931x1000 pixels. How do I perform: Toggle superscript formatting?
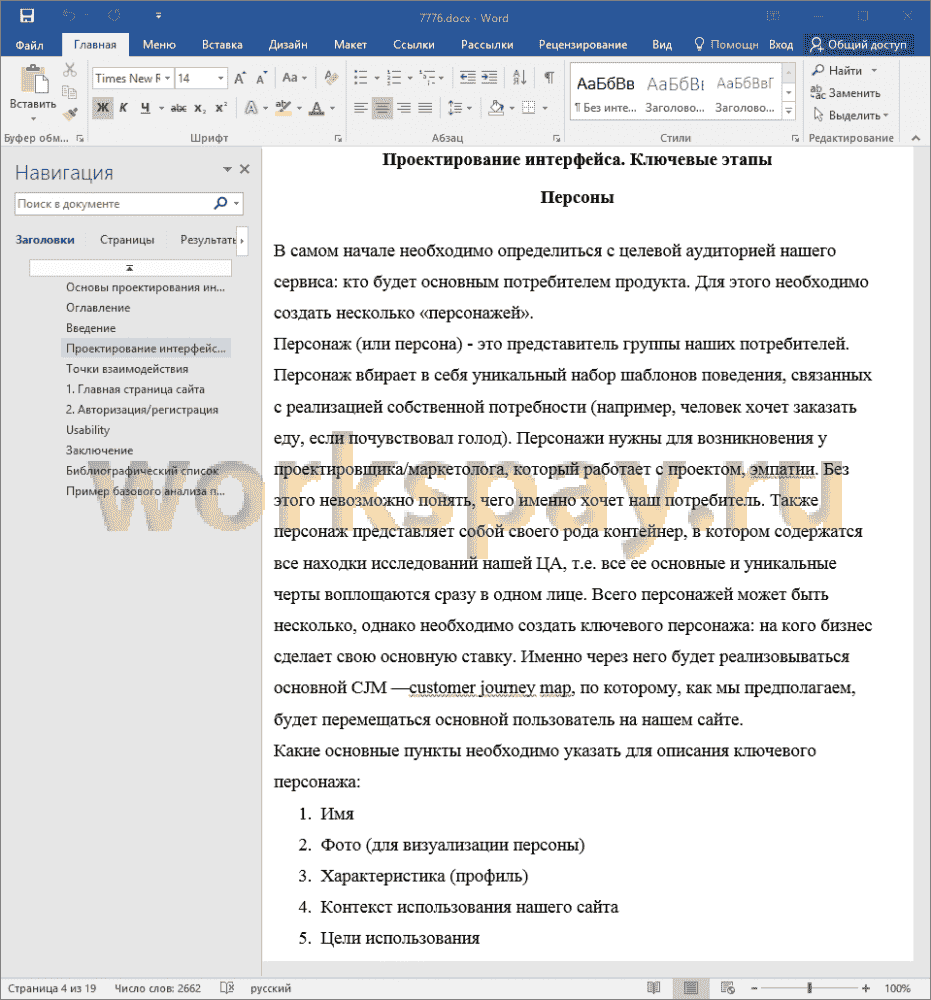point(221,108)
